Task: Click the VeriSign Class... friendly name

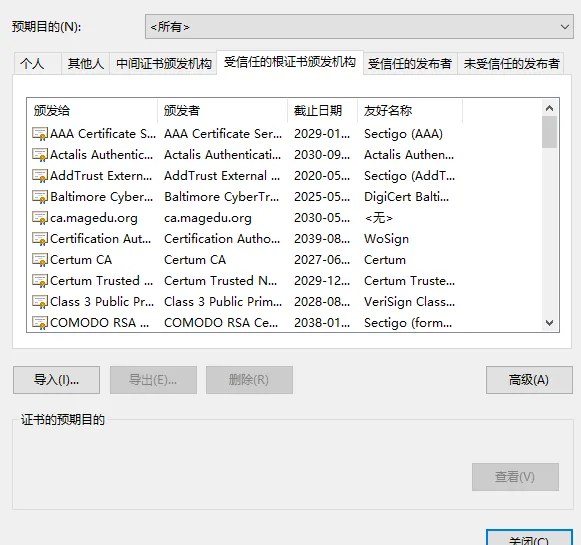Action: click(x=409, y=302)
